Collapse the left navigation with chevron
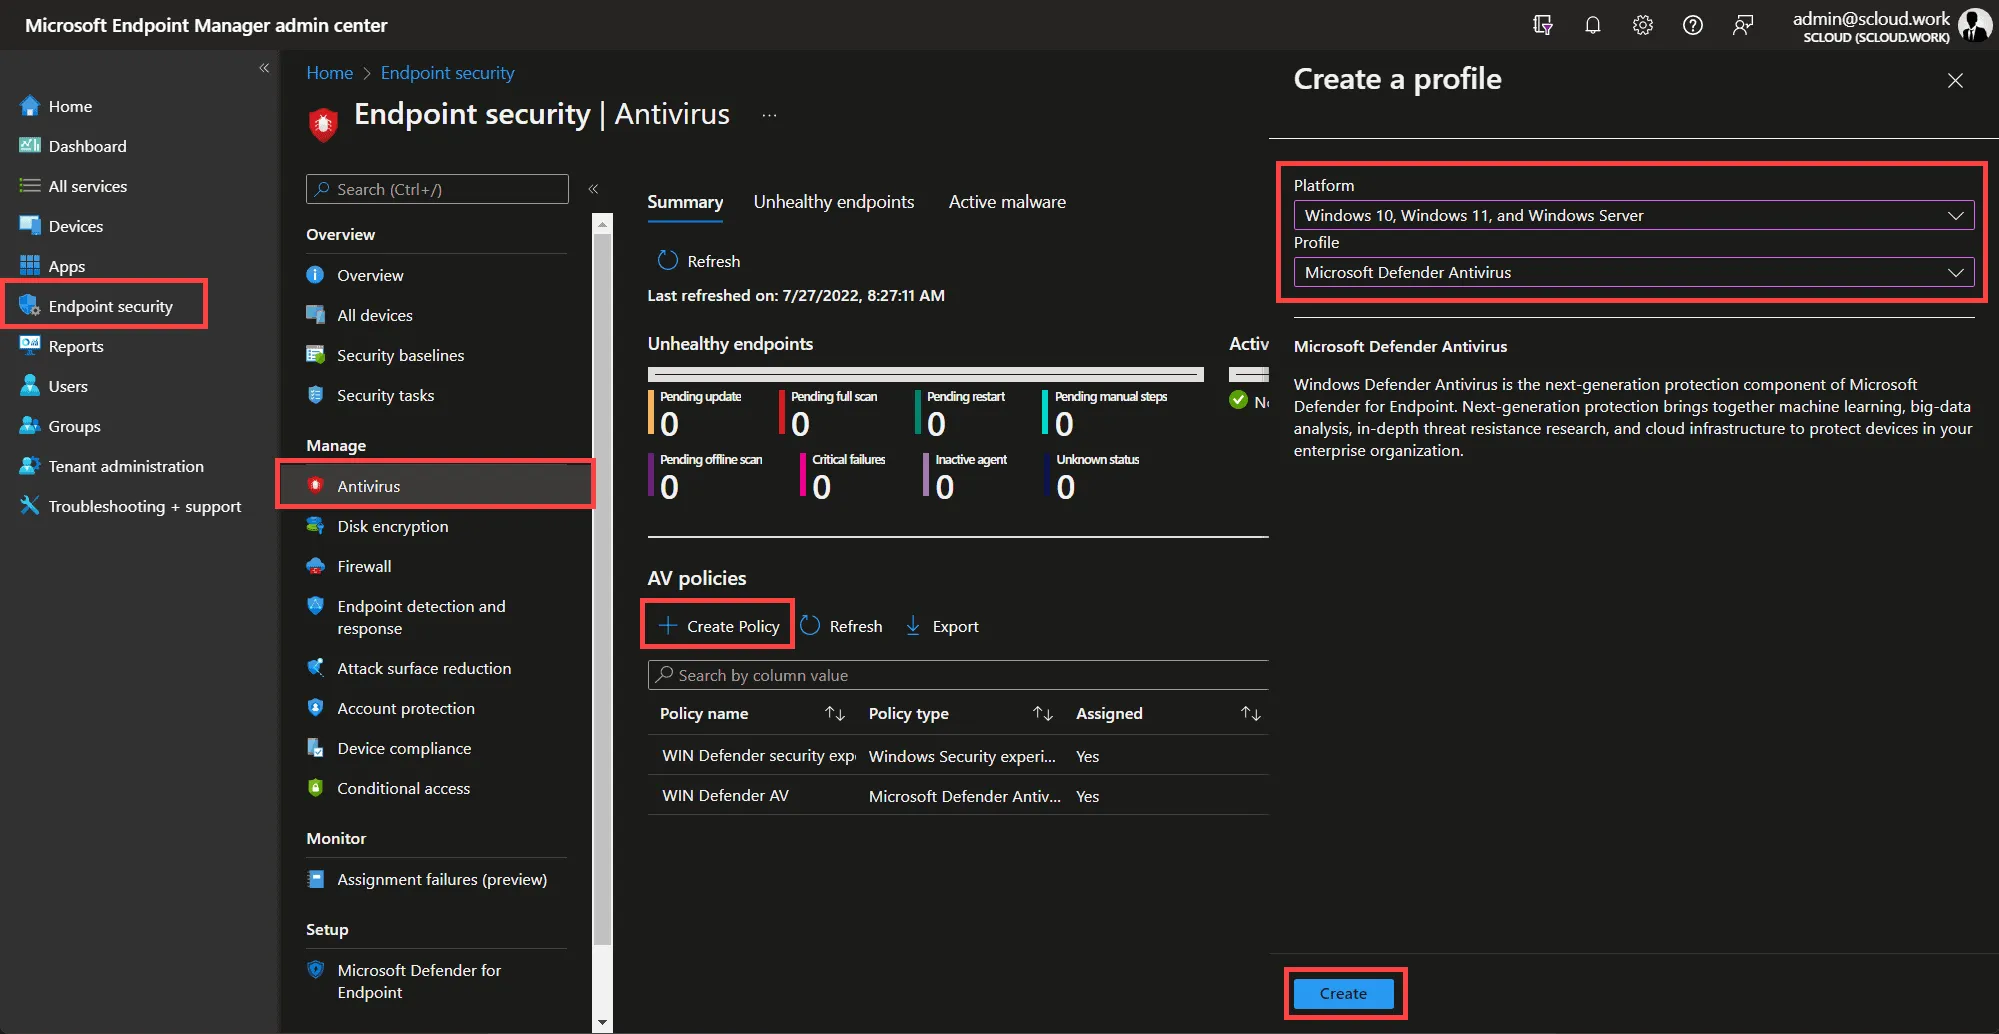The image size is (1999, 1034). [x=264, y=68]
